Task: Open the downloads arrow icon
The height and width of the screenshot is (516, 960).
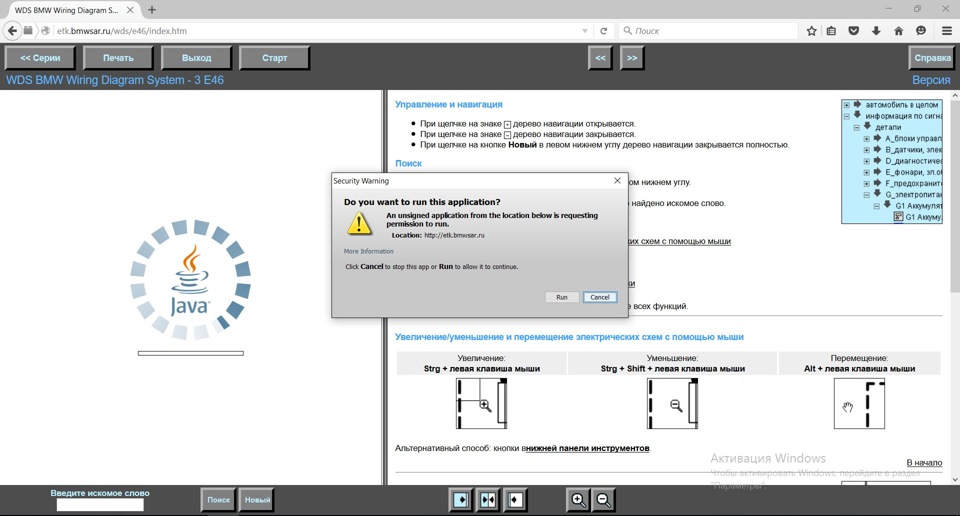Action: [x=876, y=31]
